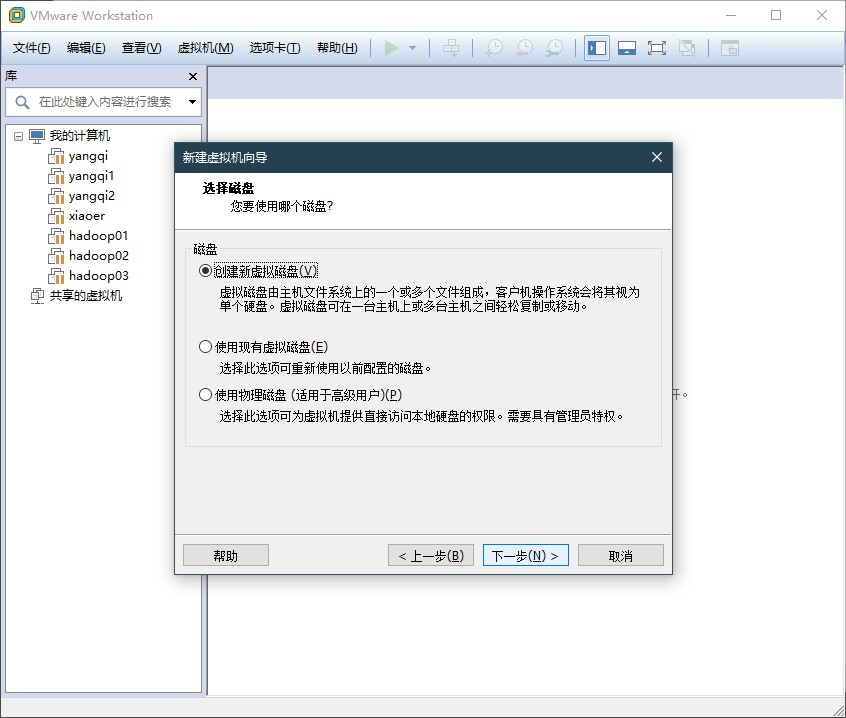Click the 取消 button
Screen dimensions: 846x718
(x=620, y=555)
